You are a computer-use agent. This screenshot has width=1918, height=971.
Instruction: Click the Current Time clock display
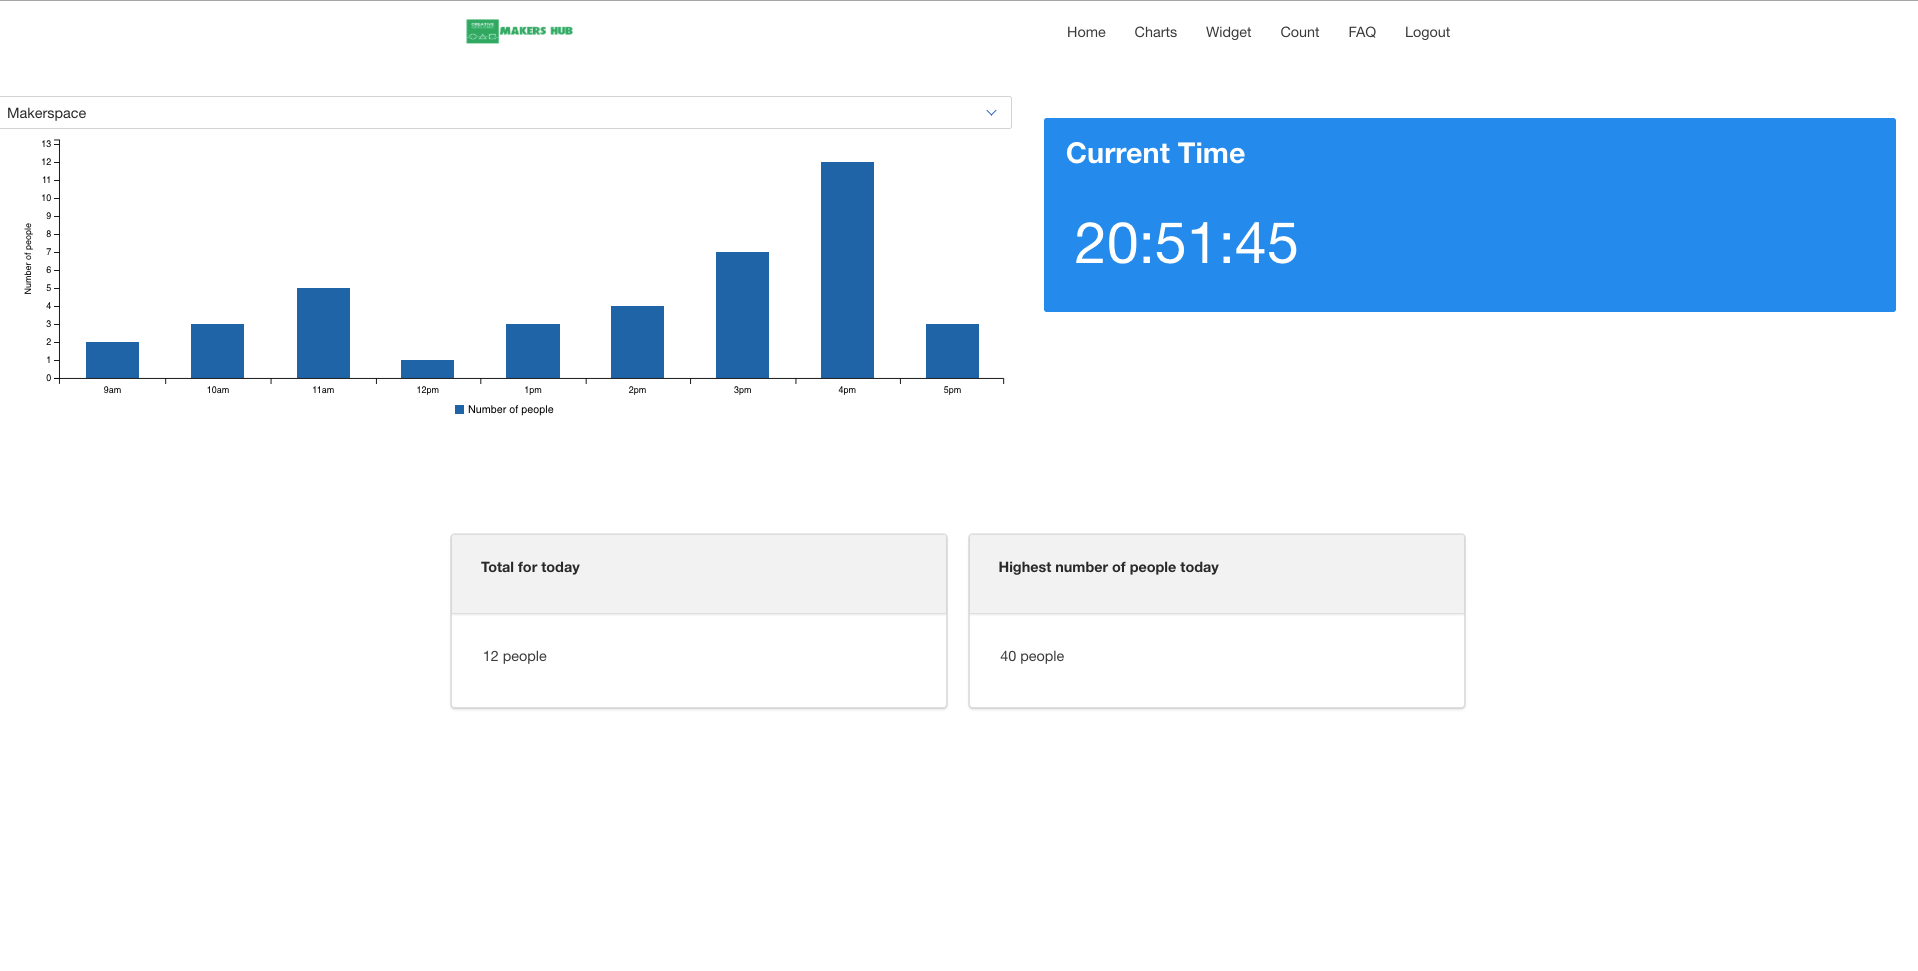click(x=1185, y=244)
